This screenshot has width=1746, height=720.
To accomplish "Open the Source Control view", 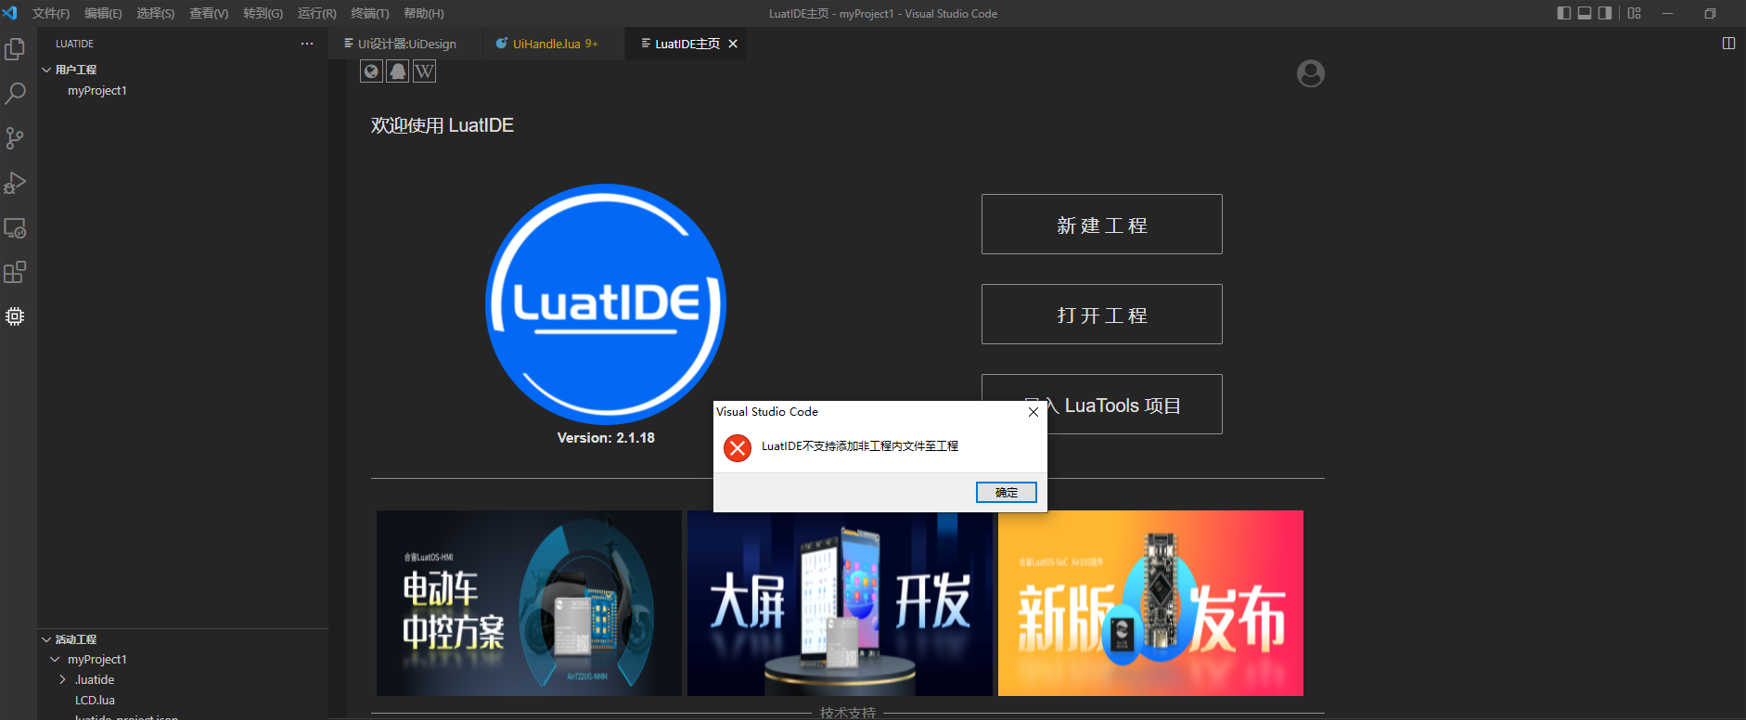I will 15,138.
